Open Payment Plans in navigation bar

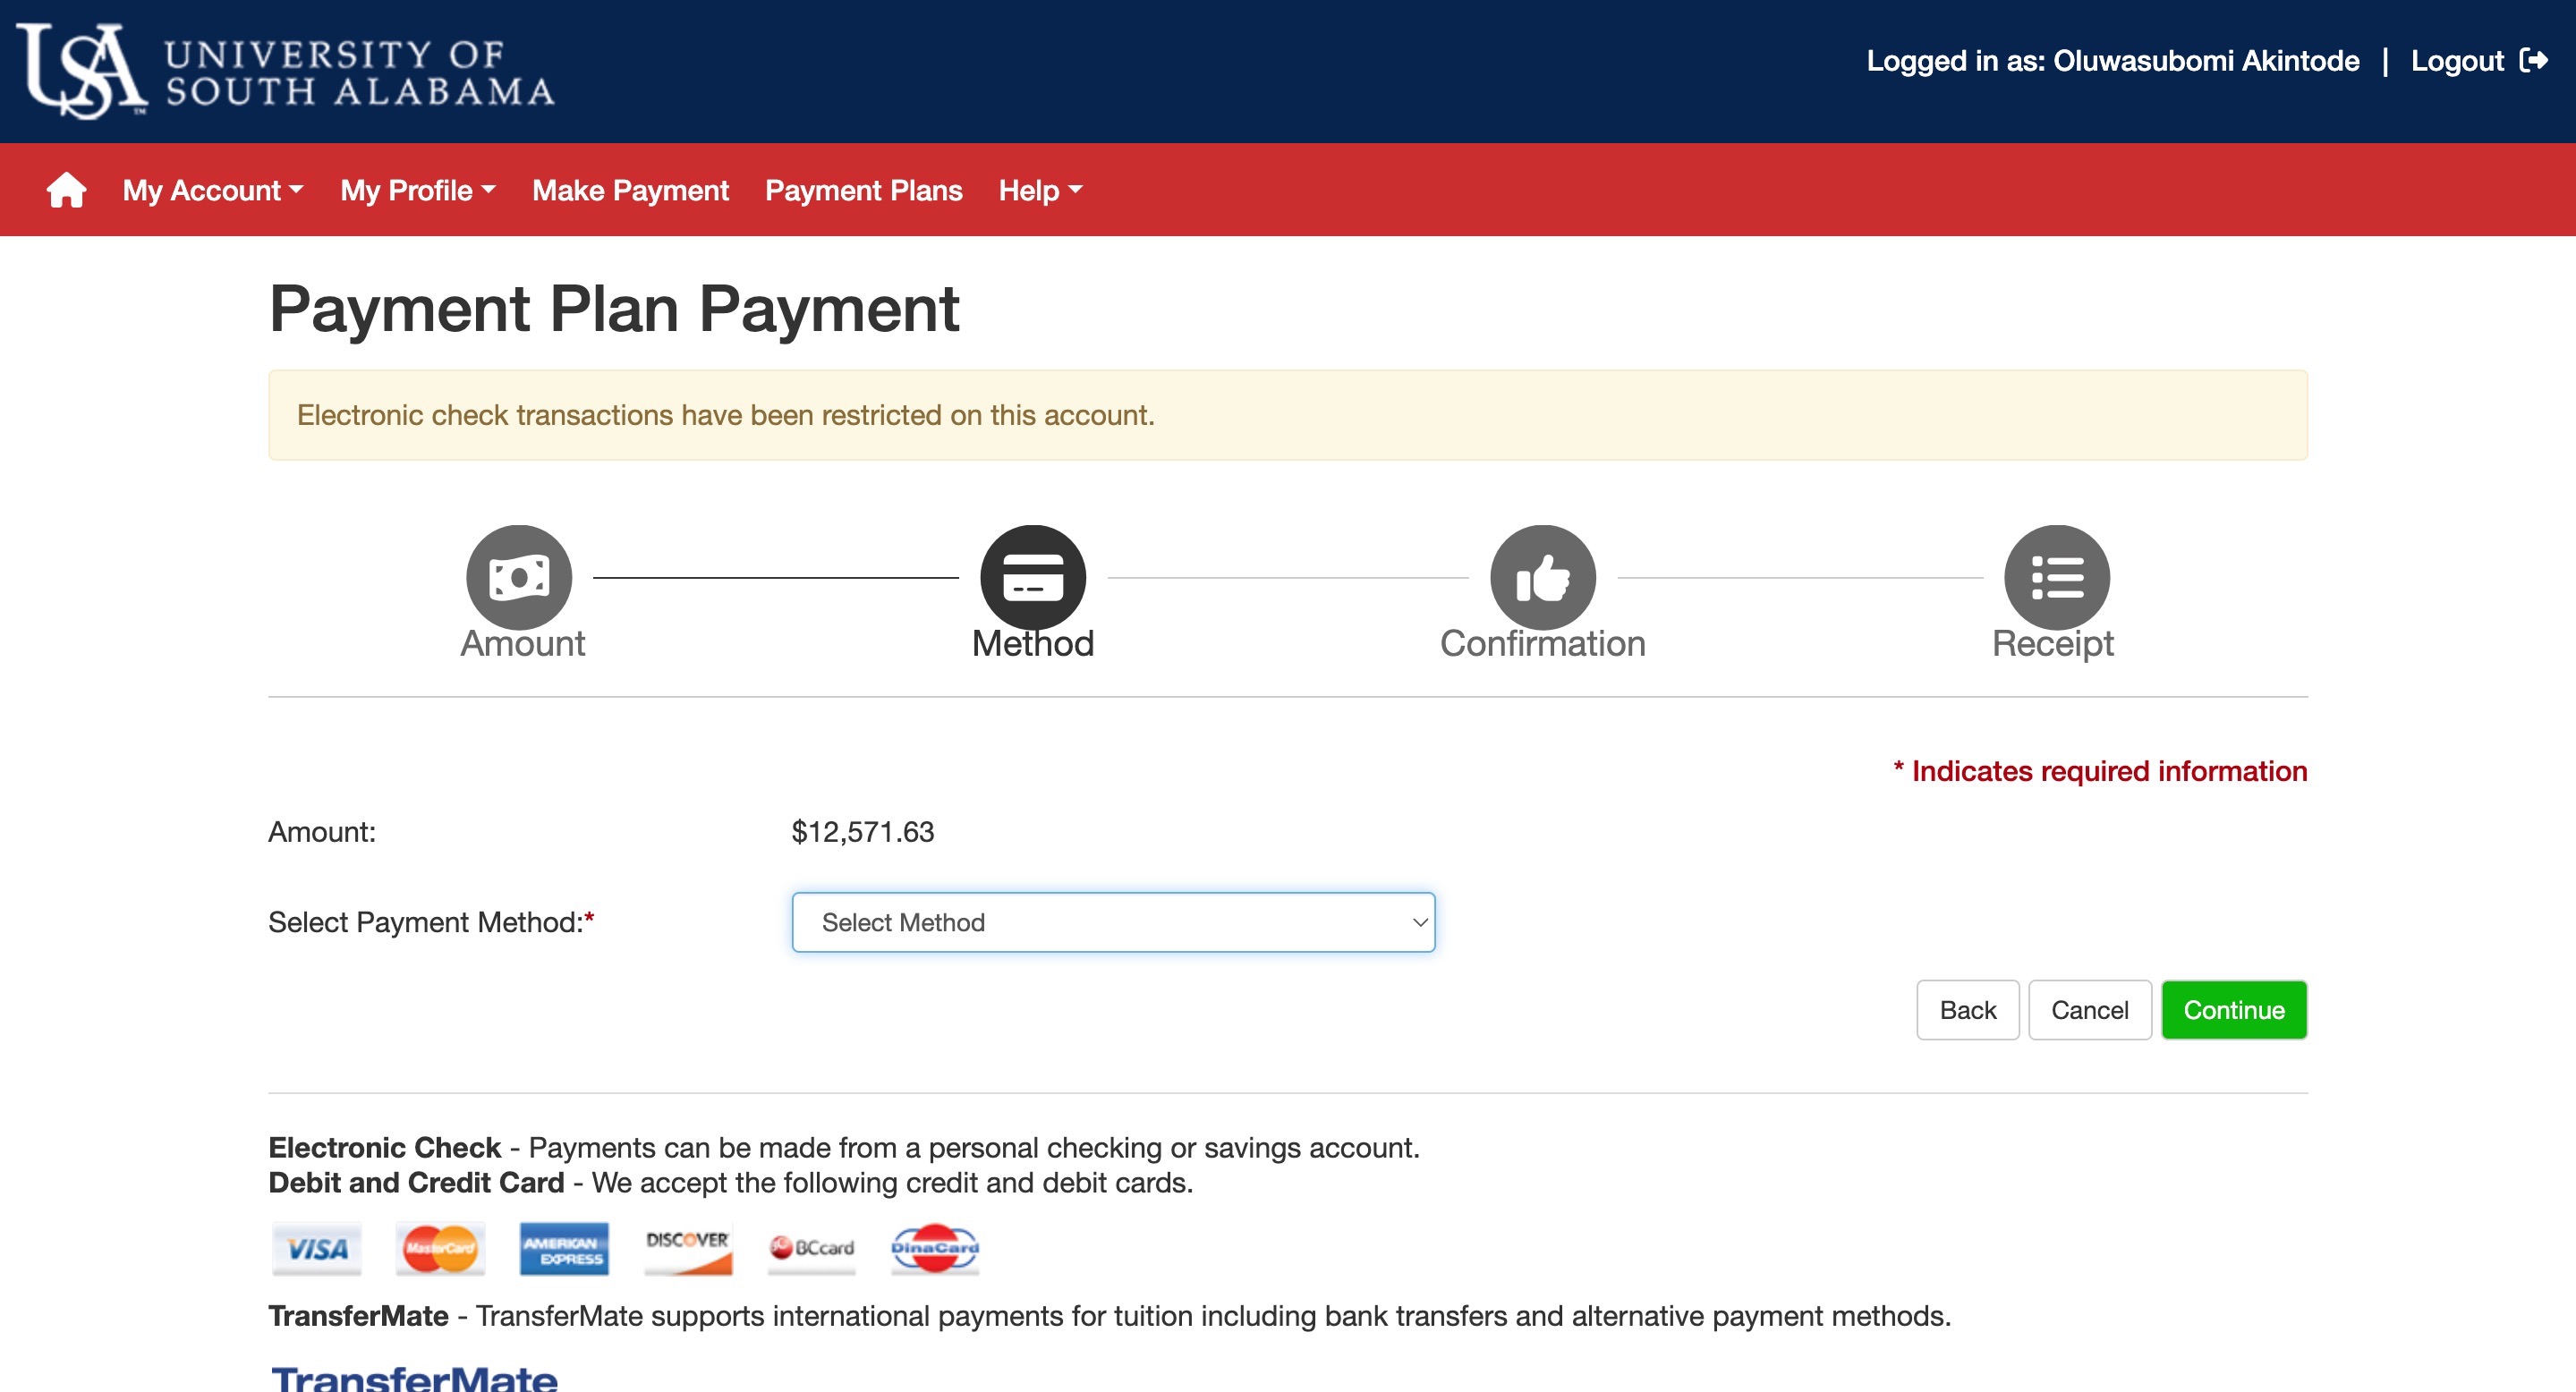863,190
